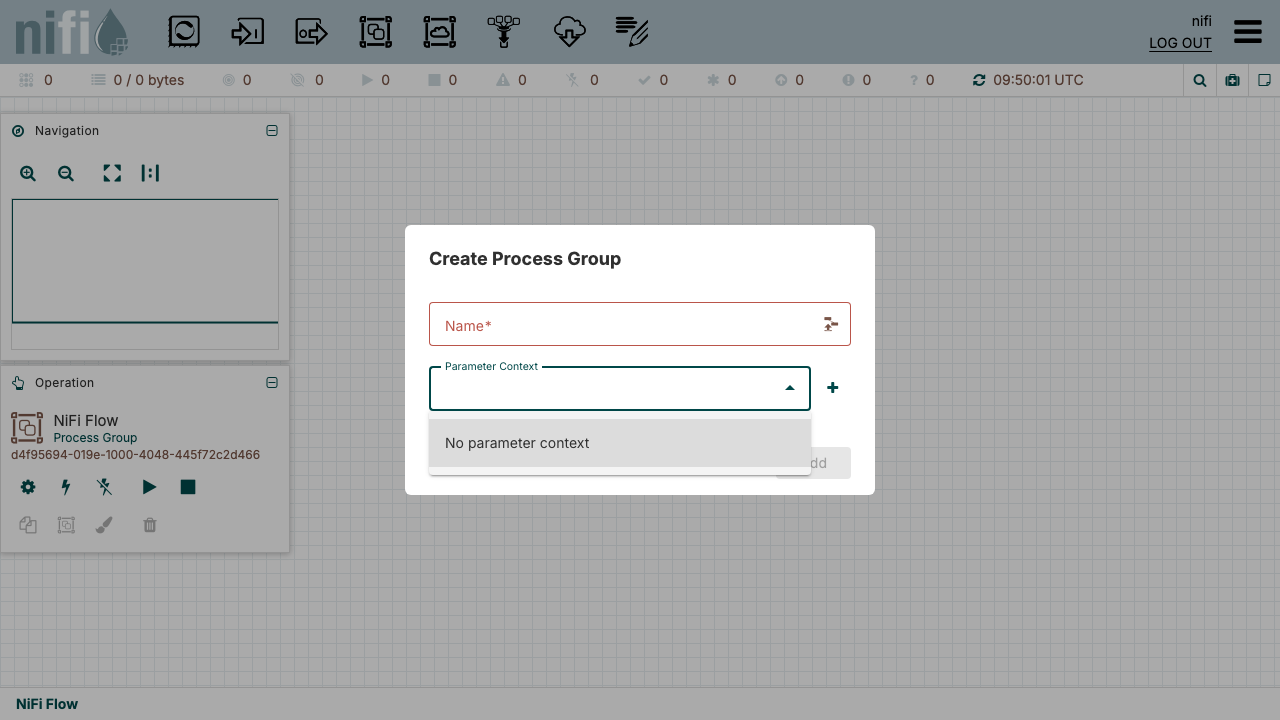The image size is (1280, 720).
Task: Click the Start play button in Operation panel
Action: point(149,487)
